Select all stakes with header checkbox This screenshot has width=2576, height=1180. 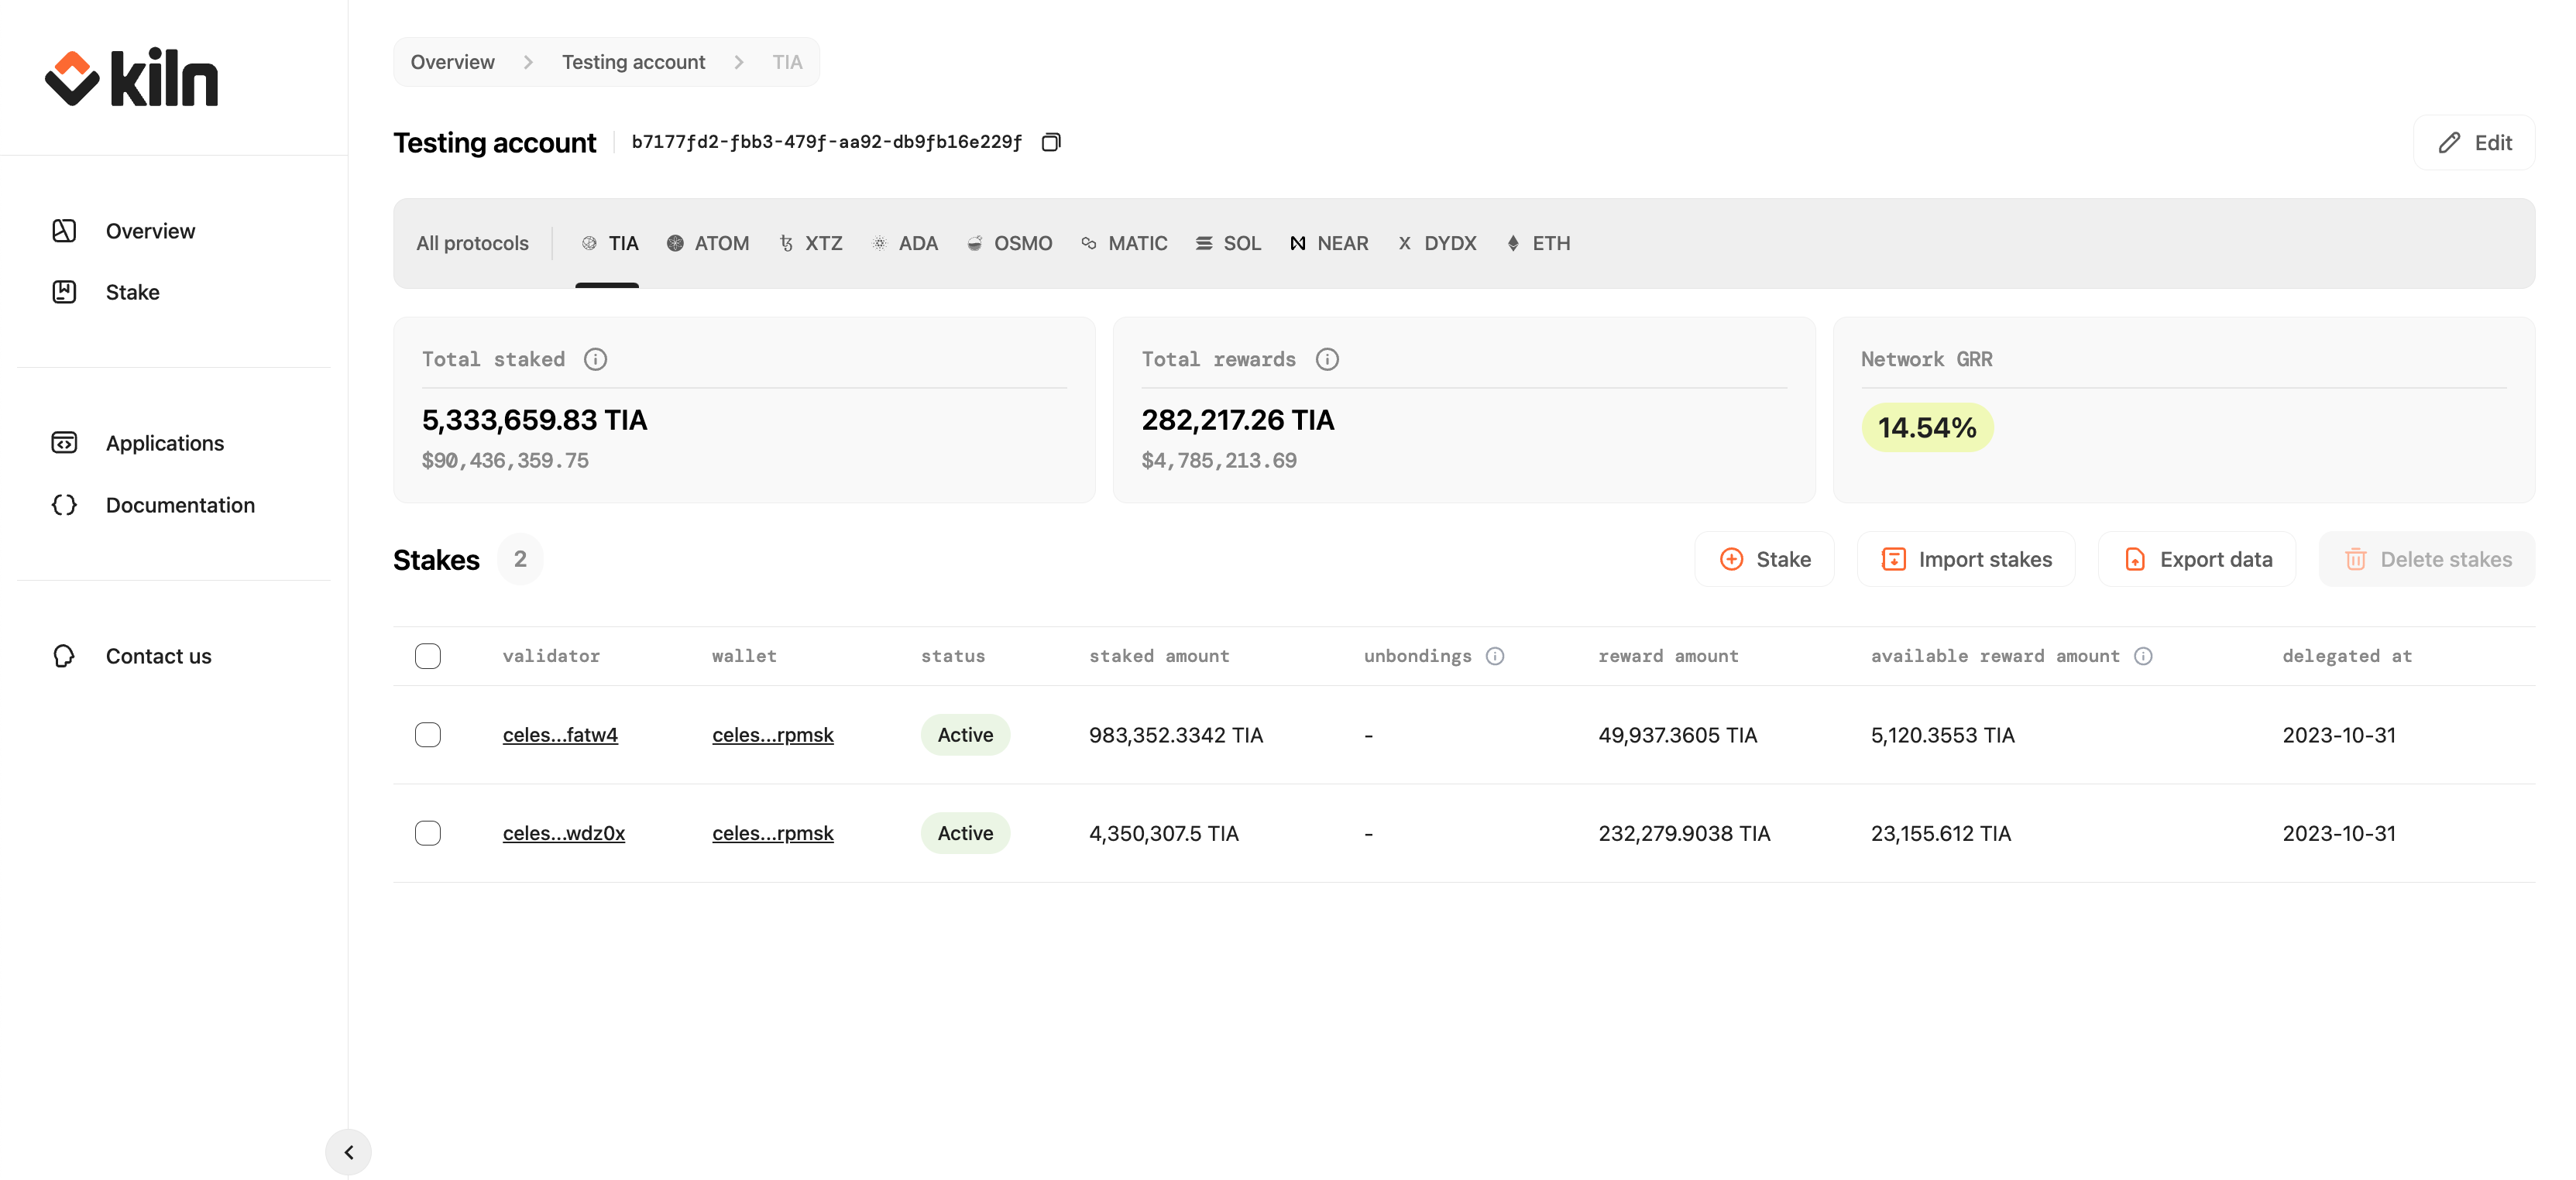[428, 656]
